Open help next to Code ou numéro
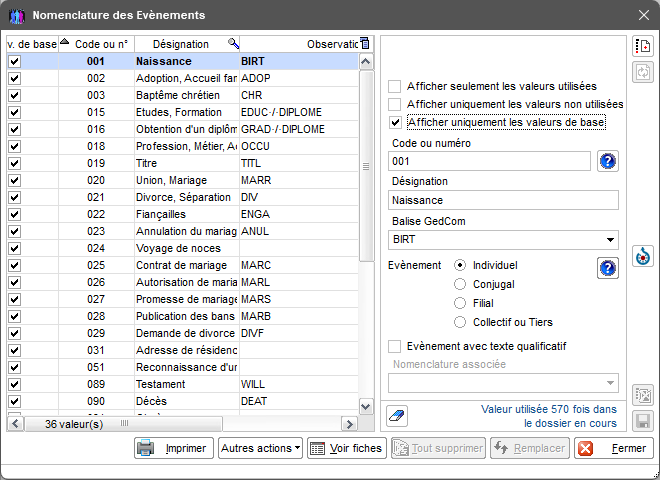660x480 pixels. pyautogui.click(x=607, y=161)
